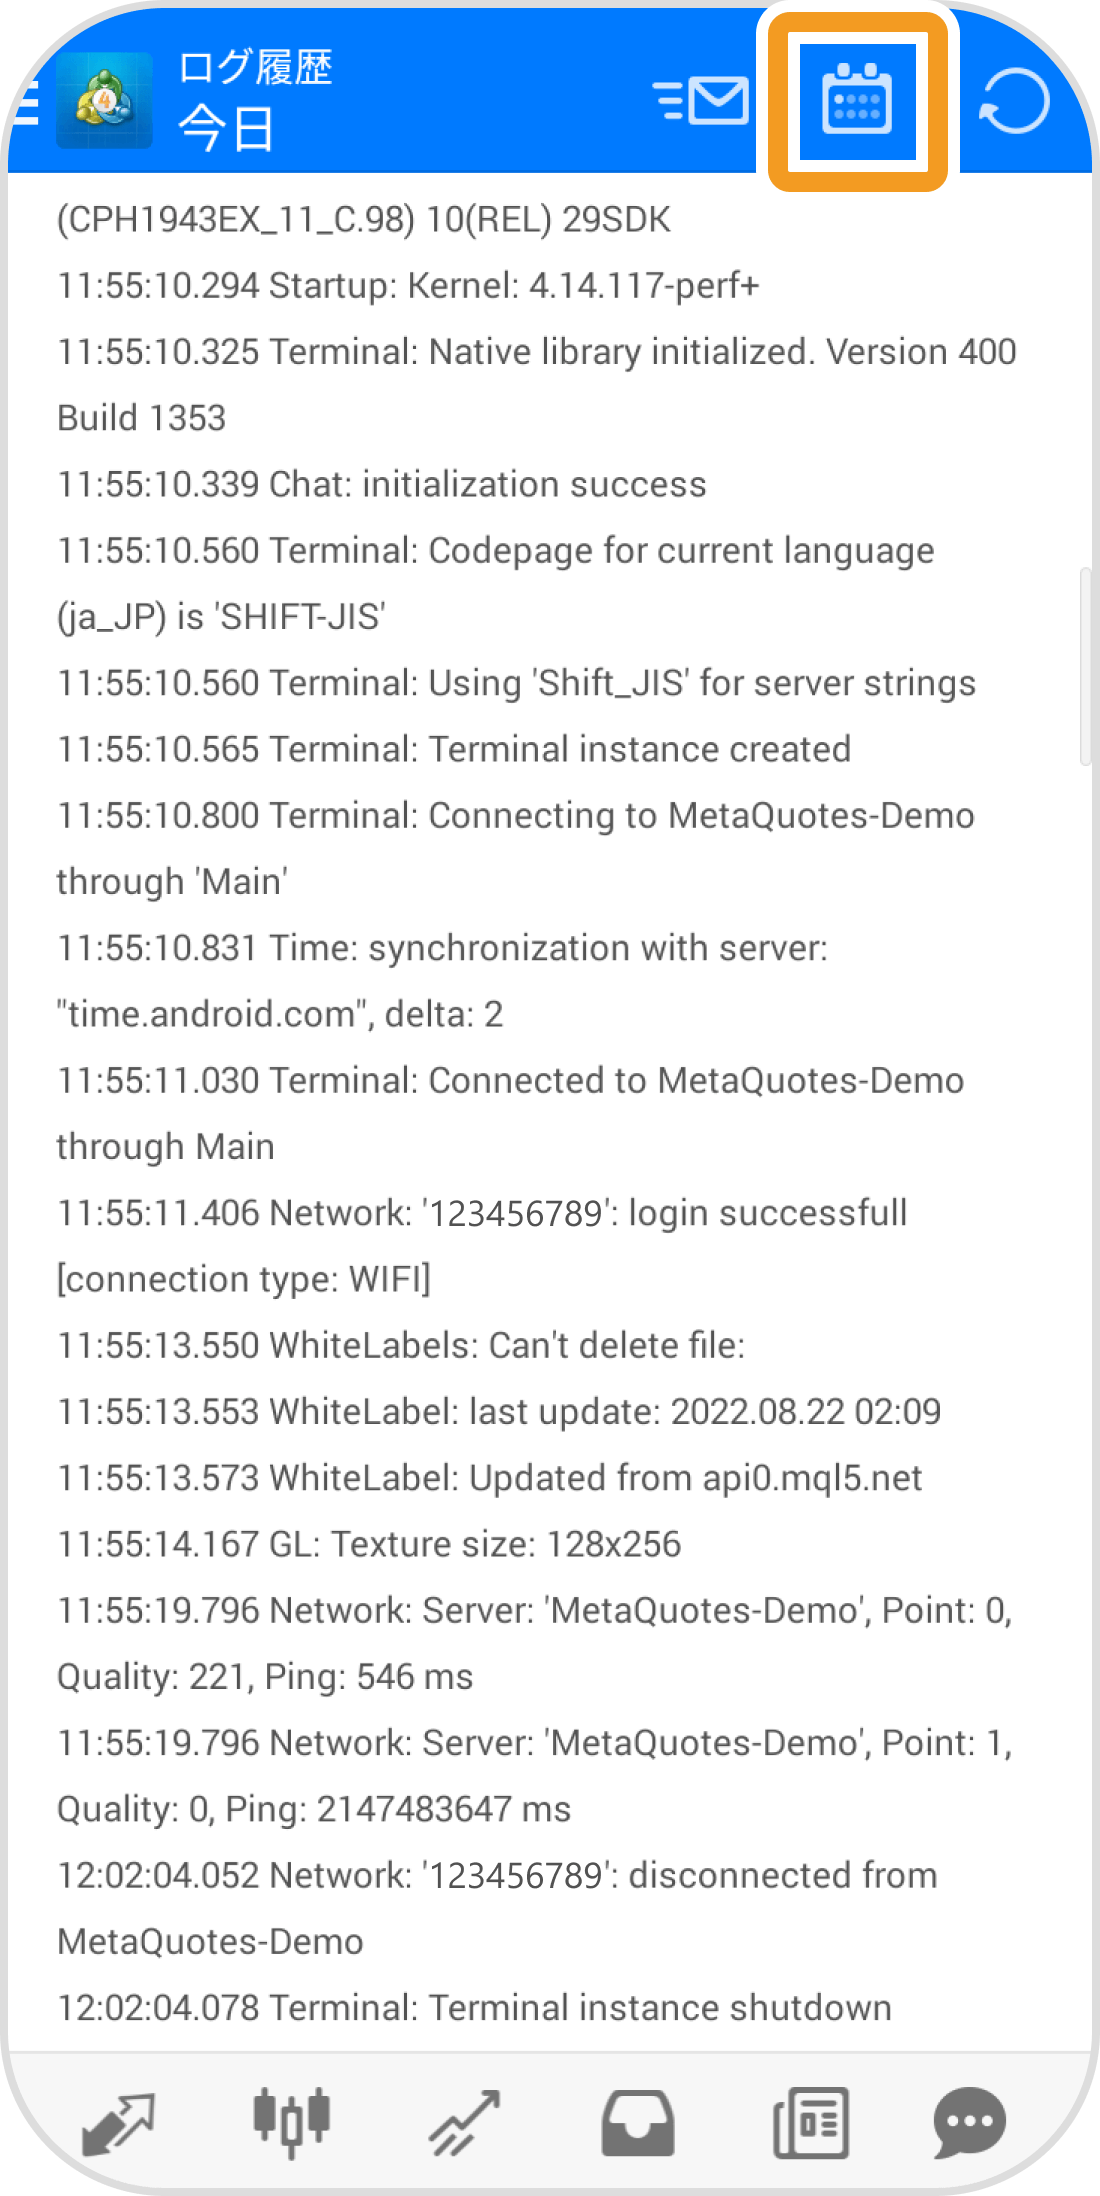1100x2196 pixels.
Task: Open the News newspaper icon
Action: point(811,2122)
